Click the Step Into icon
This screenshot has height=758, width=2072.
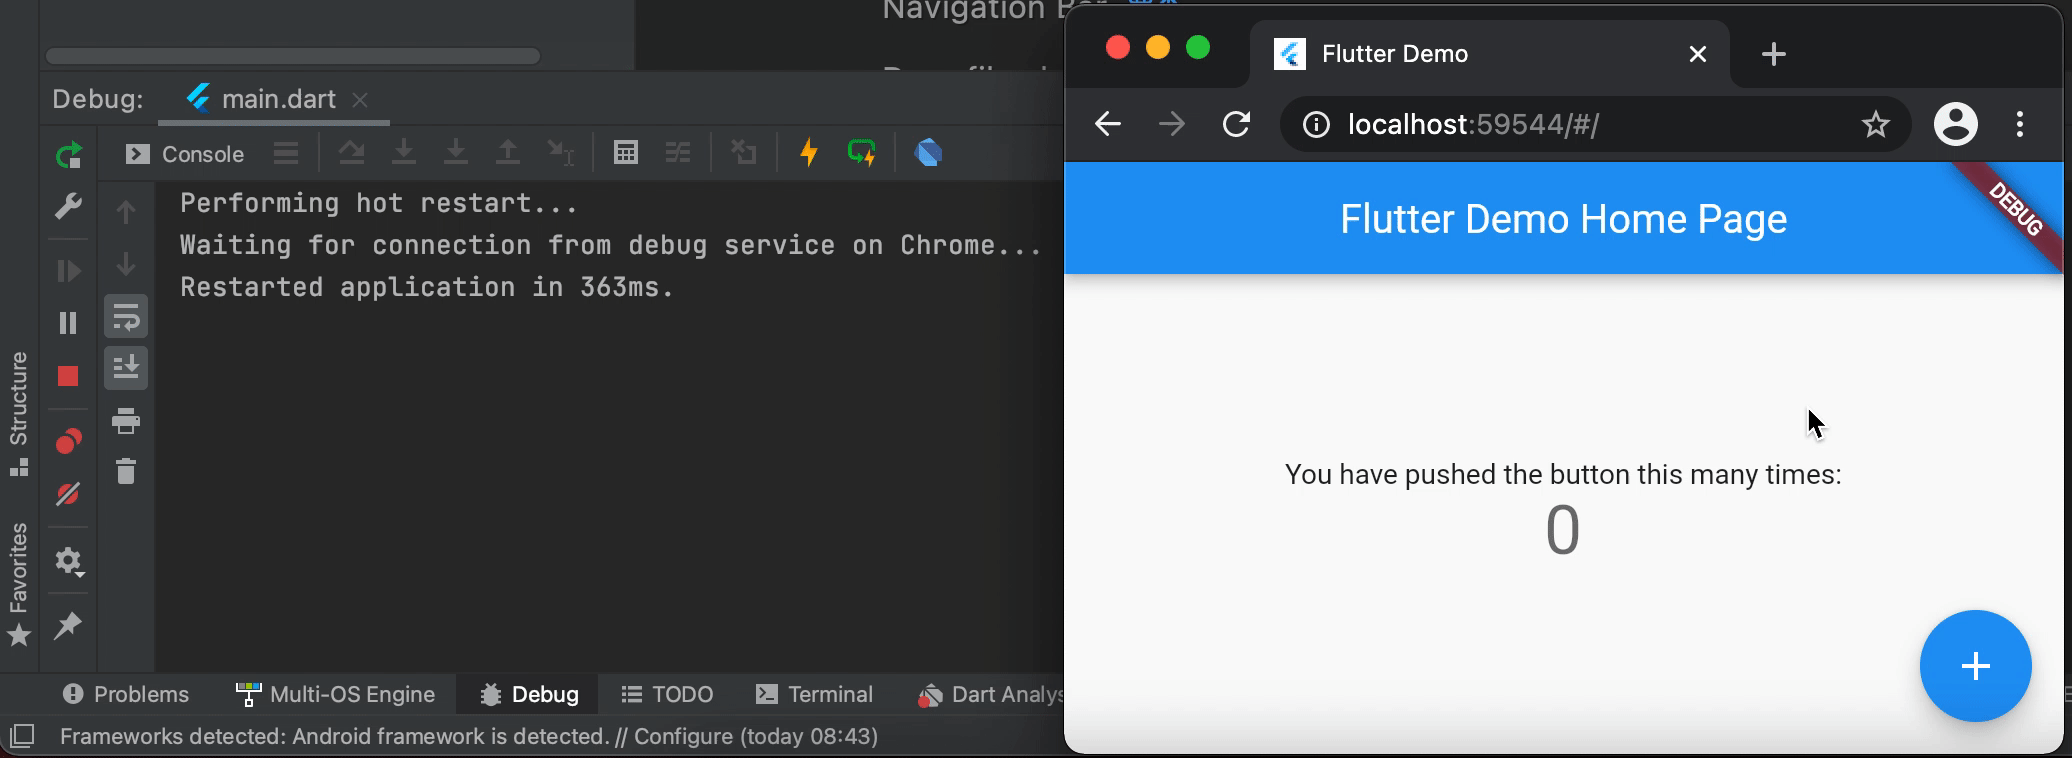point(456,153)
